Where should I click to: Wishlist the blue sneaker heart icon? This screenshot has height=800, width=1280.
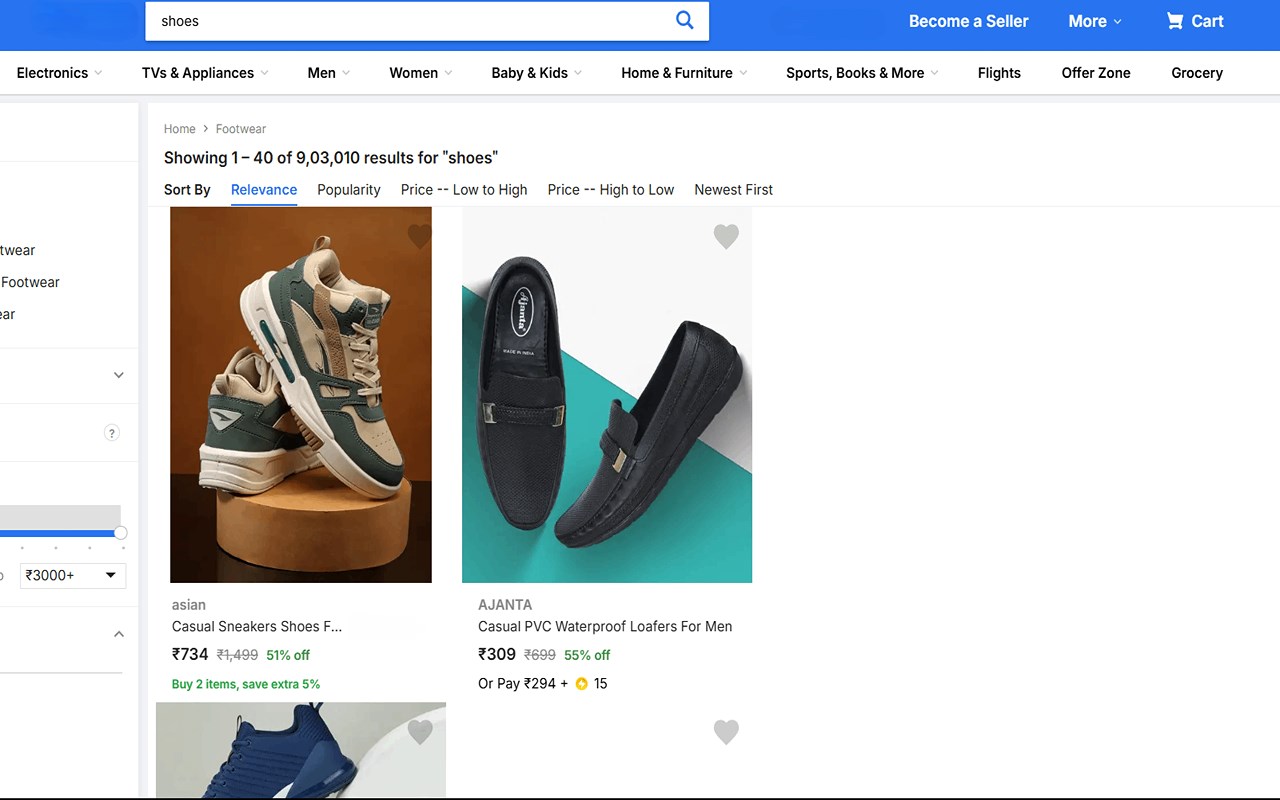pyautogui.click(x=420, y=732)
